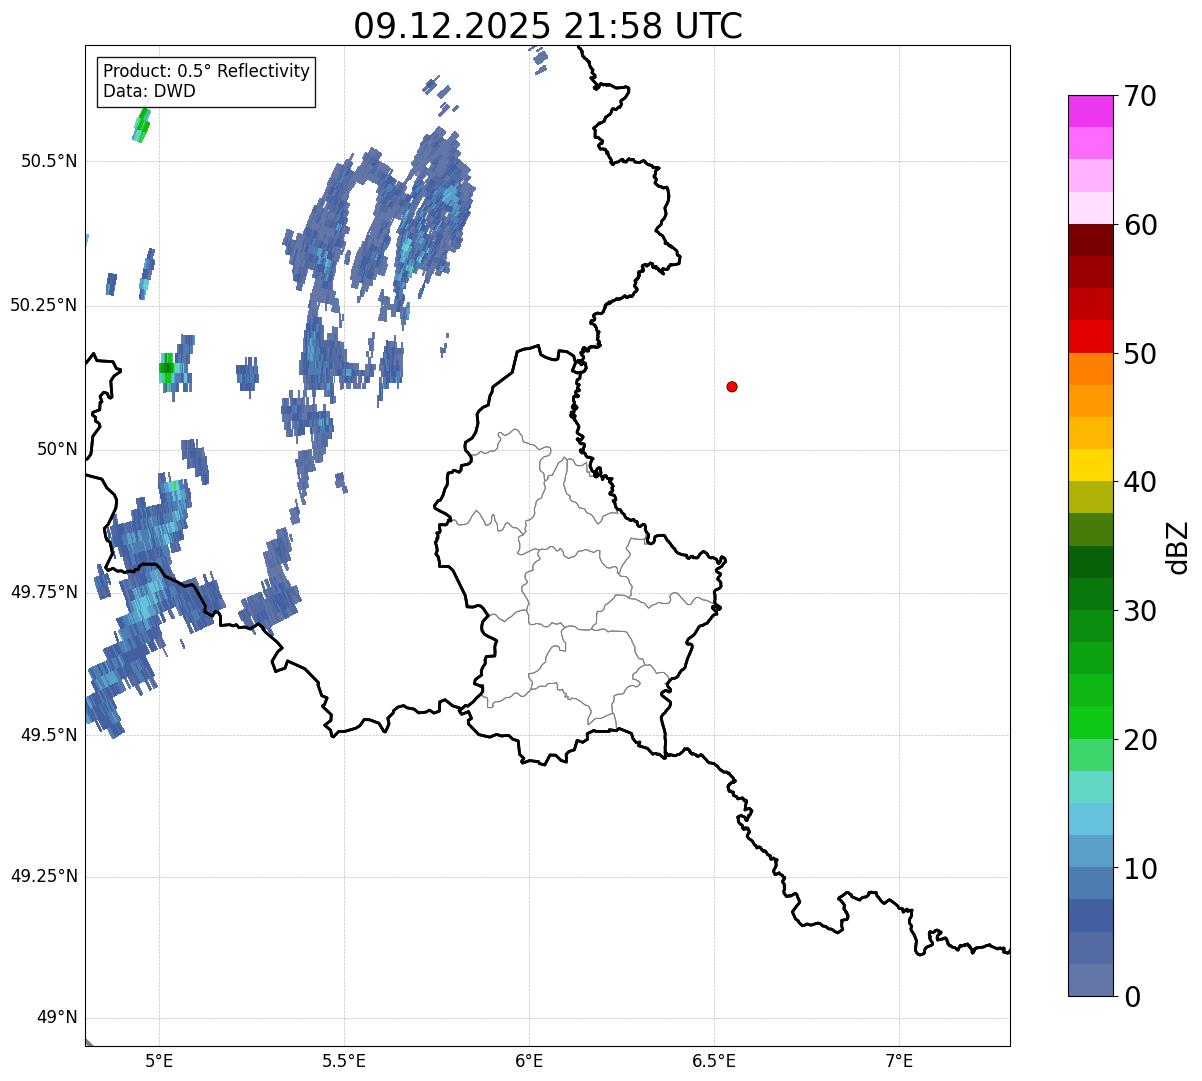Click the 49°N latitude label
Viewport: 1202px width, 1081px height.
tap(57, 1018)
